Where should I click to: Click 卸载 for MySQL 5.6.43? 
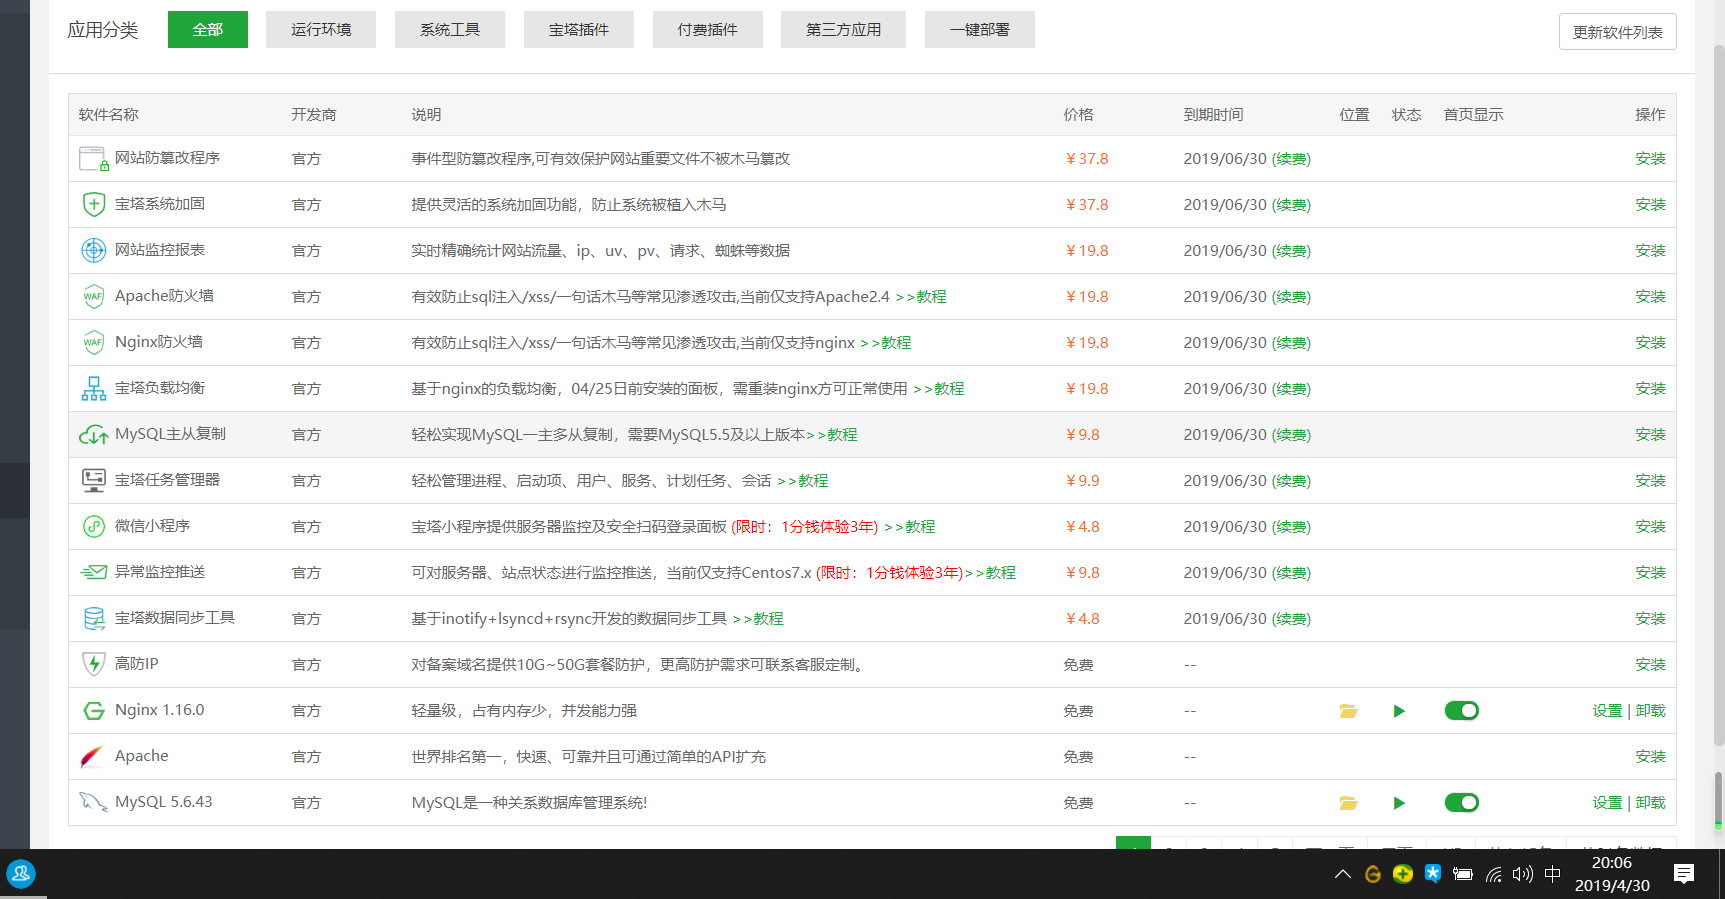(x=1651, y=803)
